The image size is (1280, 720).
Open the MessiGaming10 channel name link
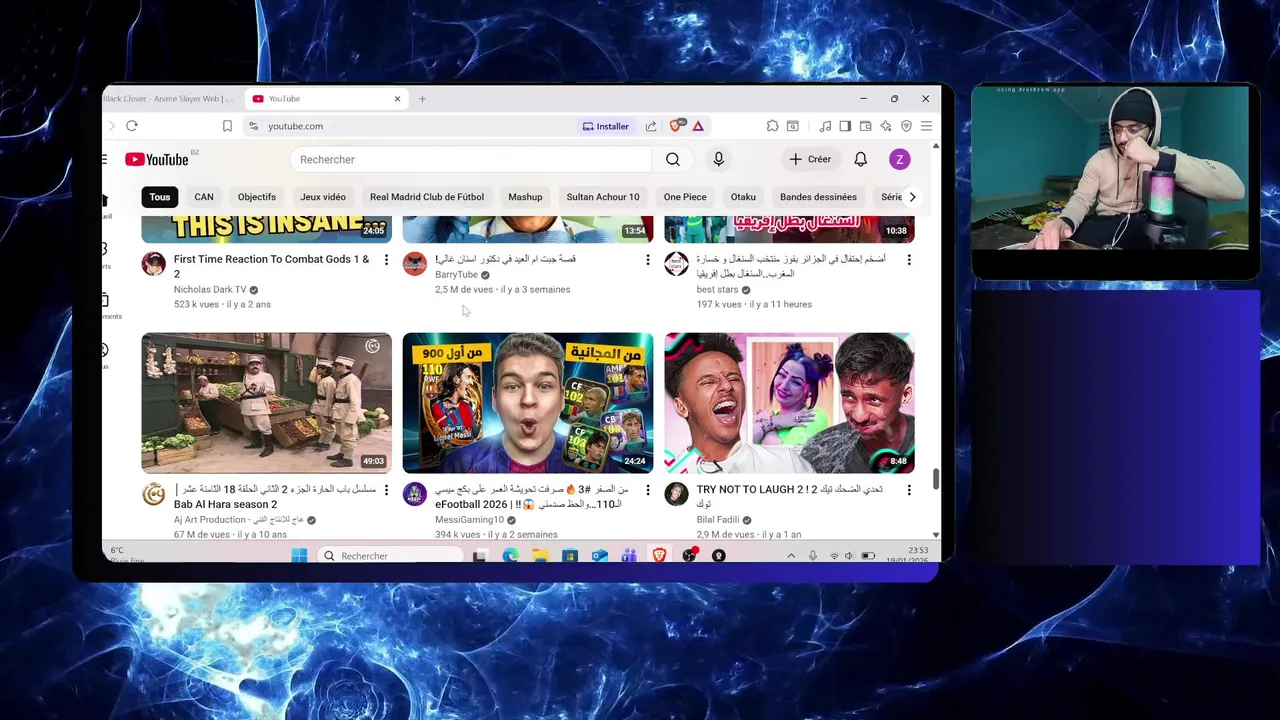pyautogui.click(x=469, y=520)
